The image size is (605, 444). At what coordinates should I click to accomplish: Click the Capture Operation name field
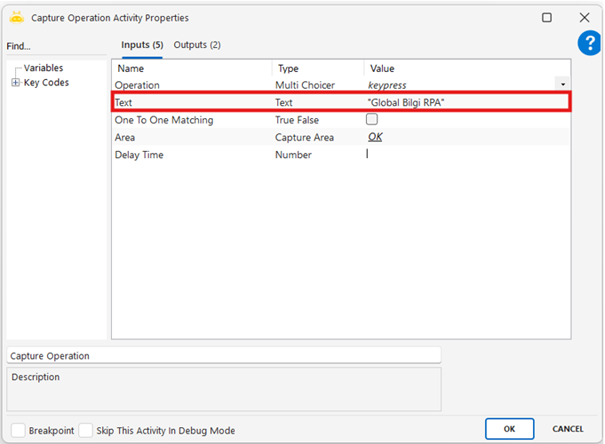pos(223,355)
